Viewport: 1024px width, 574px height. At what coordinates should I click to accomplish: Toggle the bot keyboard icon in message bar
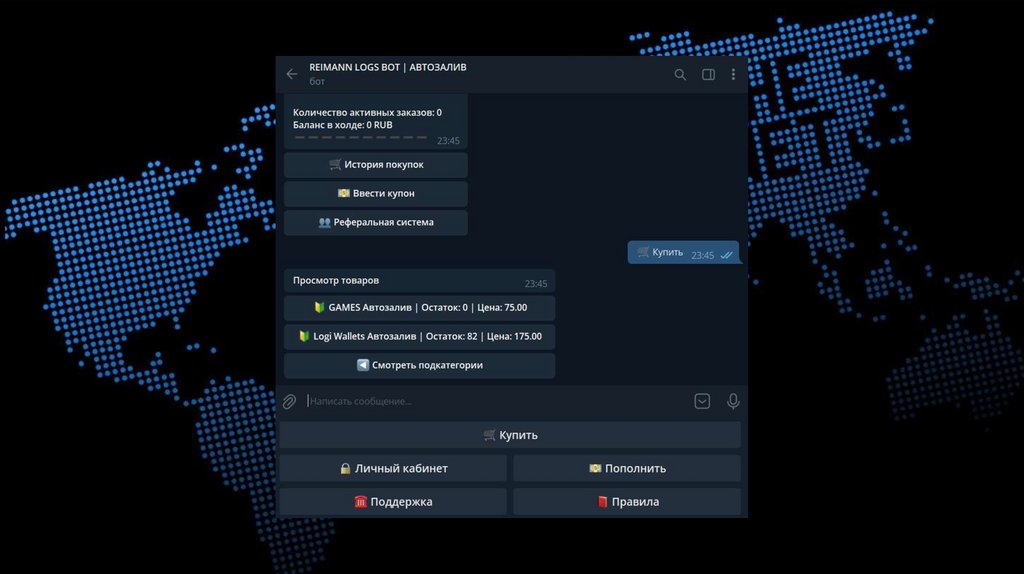click(x=702, y=401)
